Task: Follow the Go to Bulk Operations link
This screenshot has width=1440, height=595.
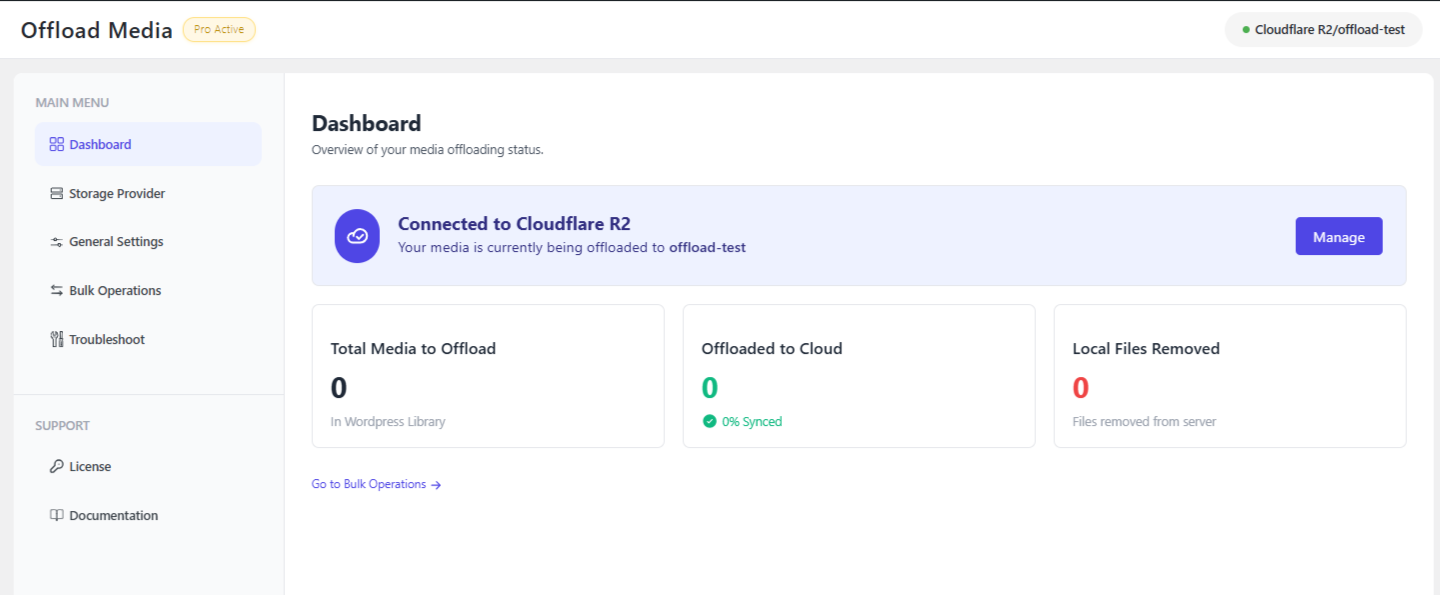Action: click(x=369, y=485)
